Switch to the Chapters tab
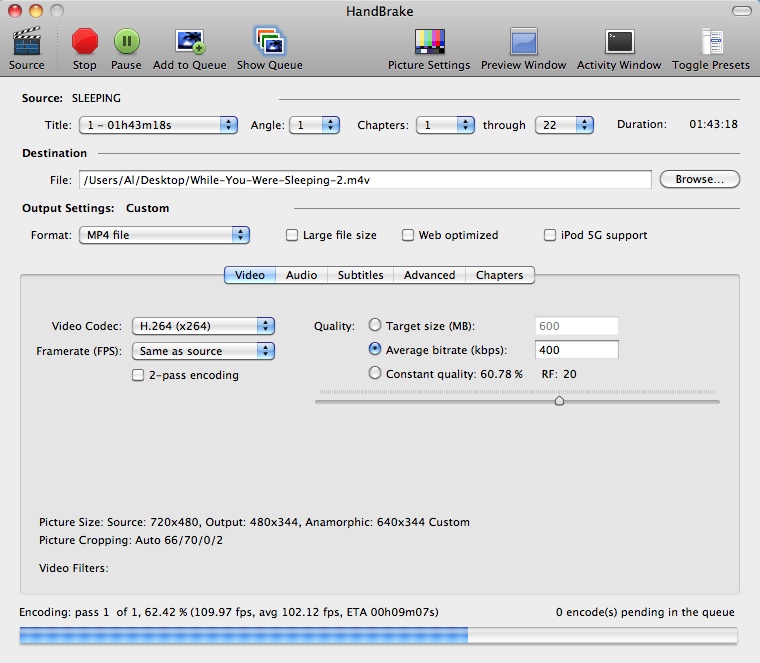The width and height of the screenshot is (760, 663). pyautogui.click(x=500, y=275)
